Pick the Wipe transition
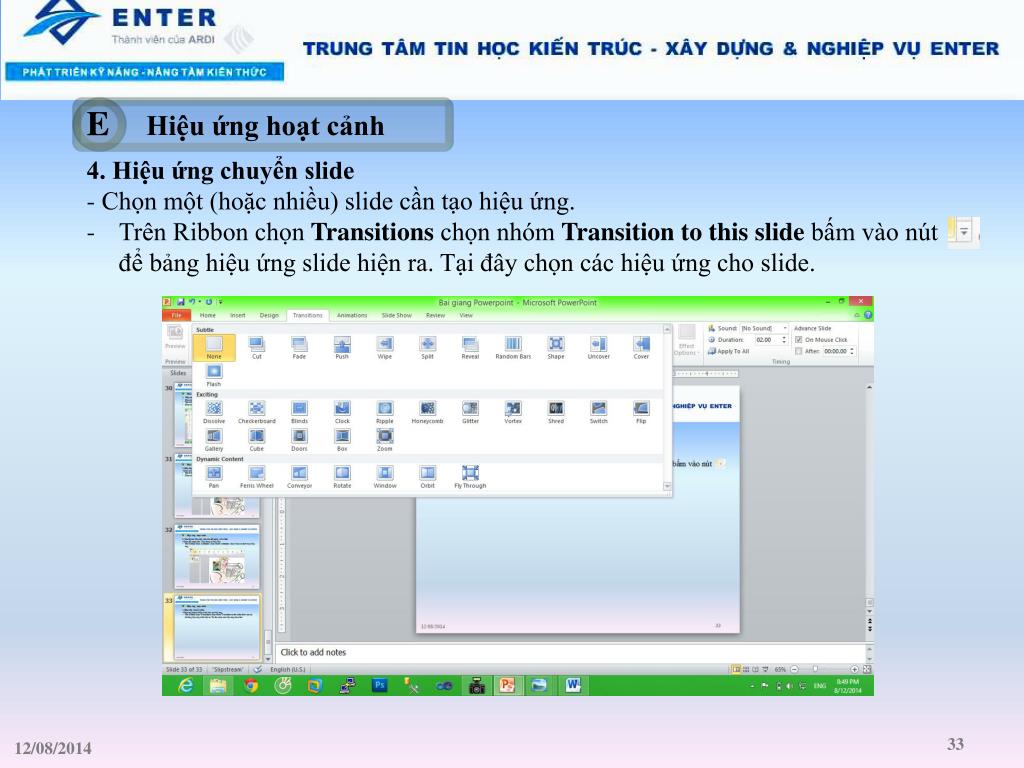Screen dimensions: 1024x768 tap(385, 347)
